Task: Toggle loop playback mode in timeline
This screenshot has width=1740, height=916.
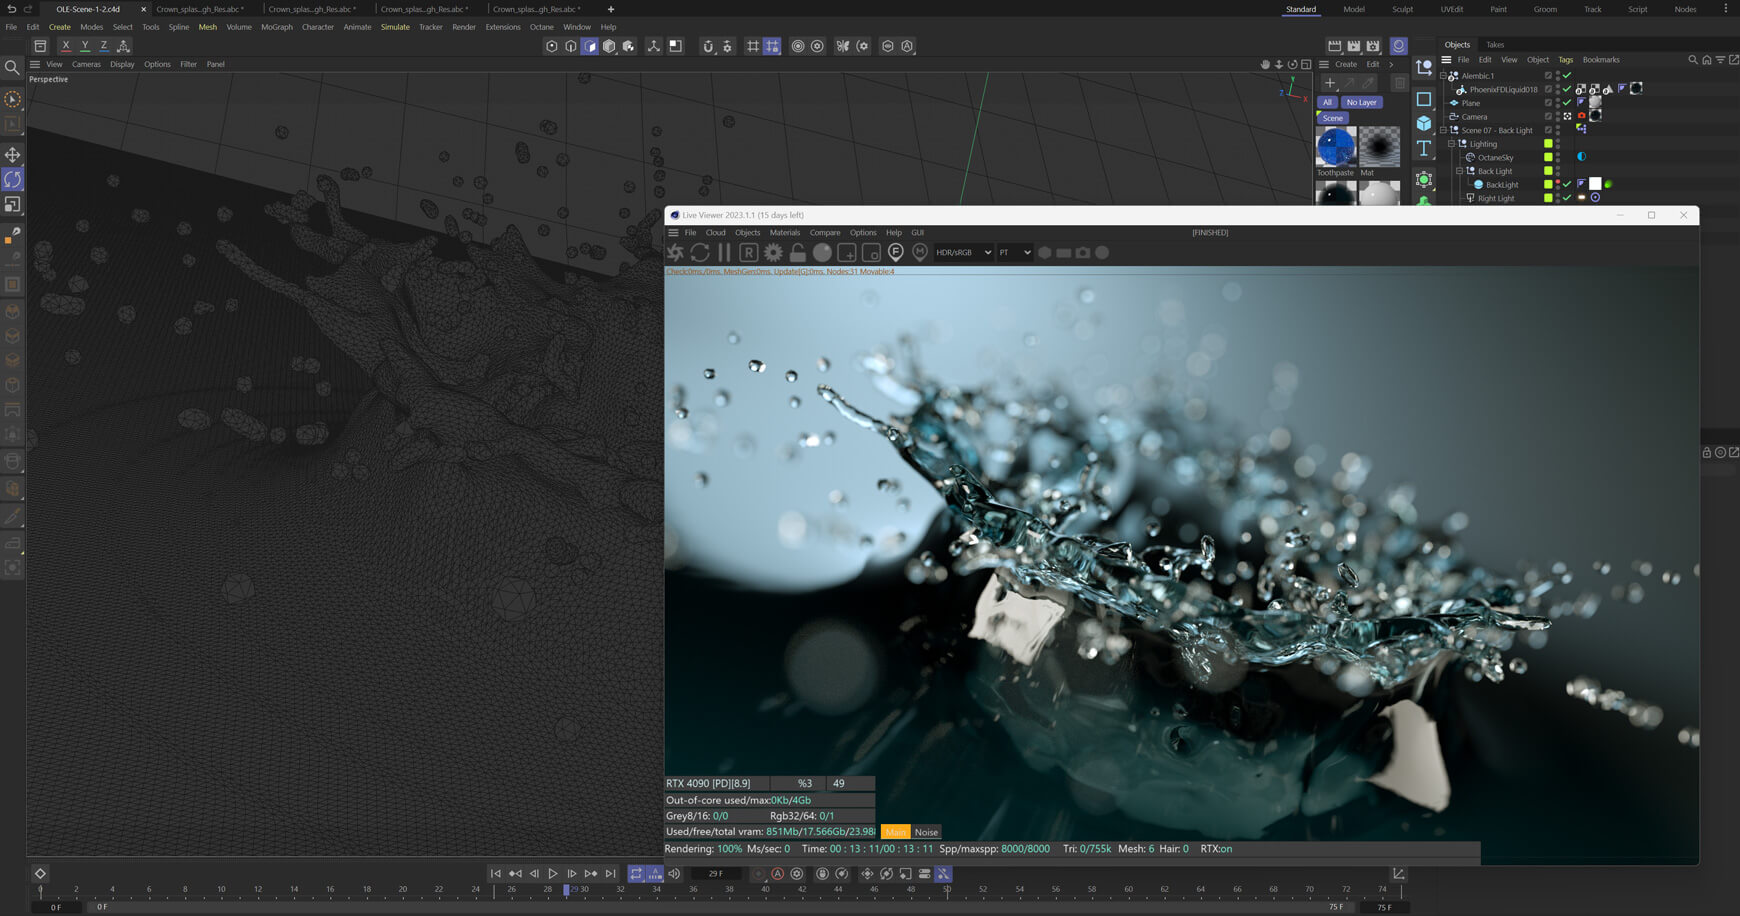Action: click(636, 874)
